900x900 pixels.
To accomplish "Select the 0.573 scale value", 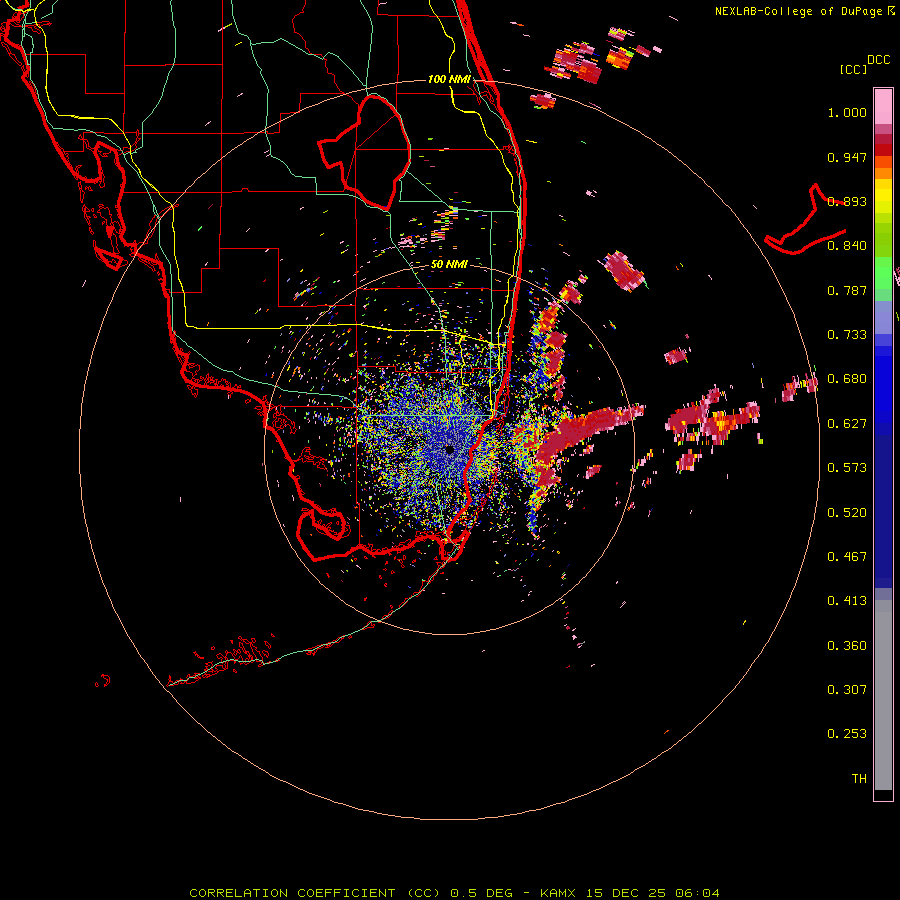I will pos(847,468).
